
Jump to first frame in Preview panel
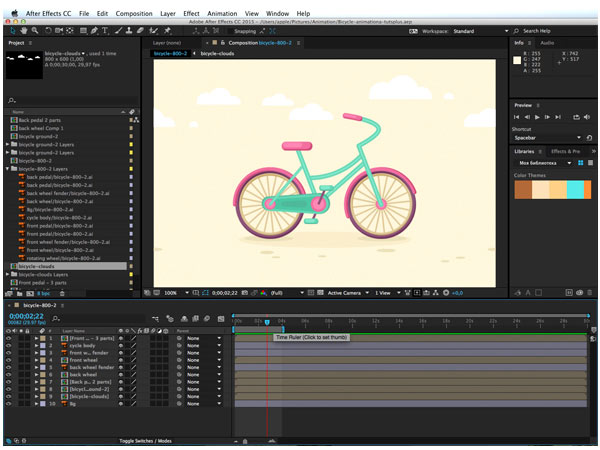pos(517,117)
